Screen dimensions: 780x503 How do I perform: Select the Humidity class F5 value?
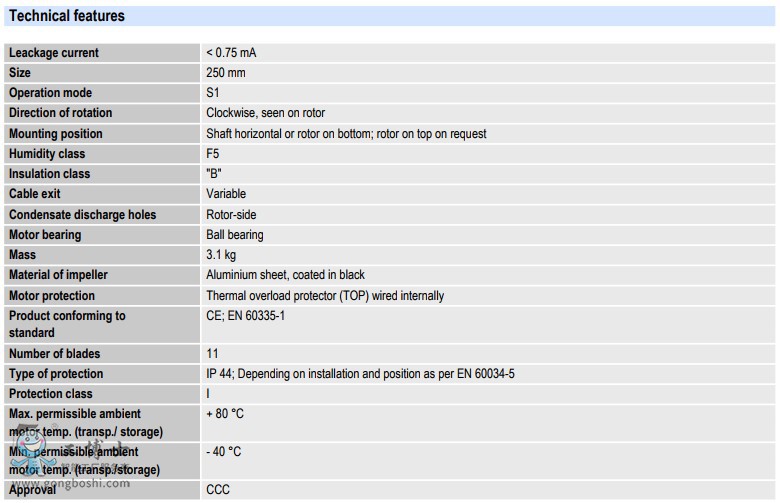213,154
